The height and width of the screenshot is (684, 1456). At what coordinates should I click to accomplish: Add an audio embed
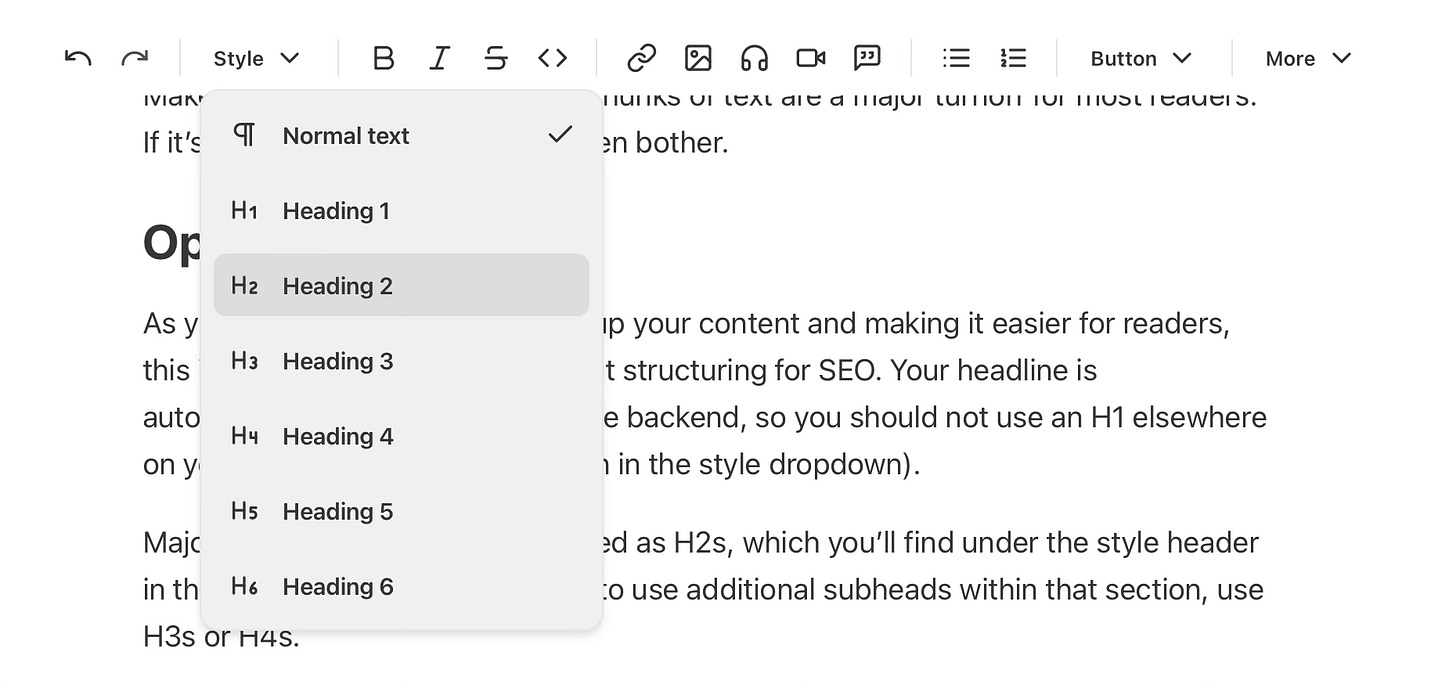[754, 58]
